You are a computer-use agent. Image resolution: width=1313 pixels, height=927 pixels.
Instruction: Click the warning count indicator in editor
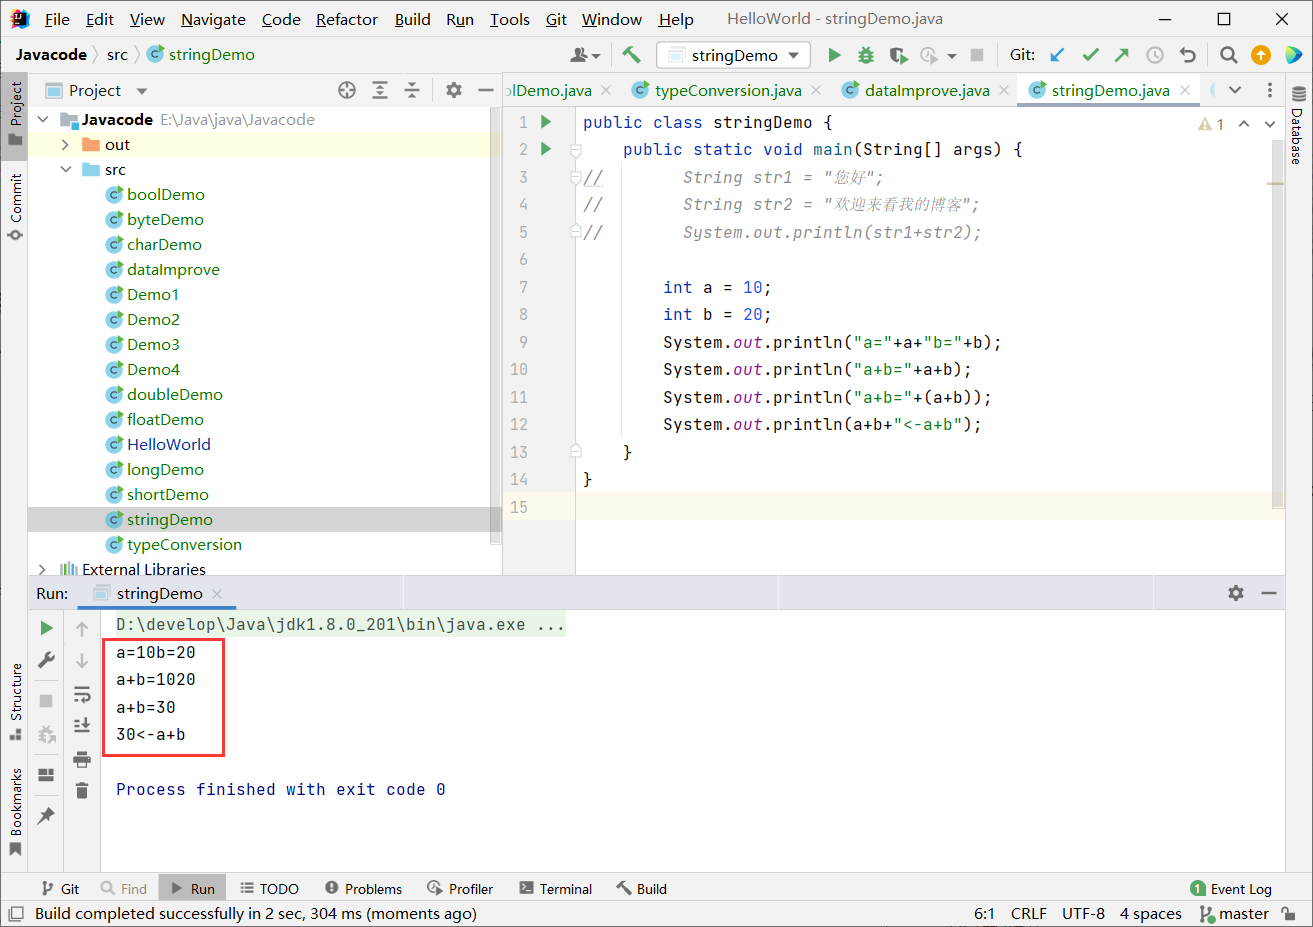pos(1211,124)
